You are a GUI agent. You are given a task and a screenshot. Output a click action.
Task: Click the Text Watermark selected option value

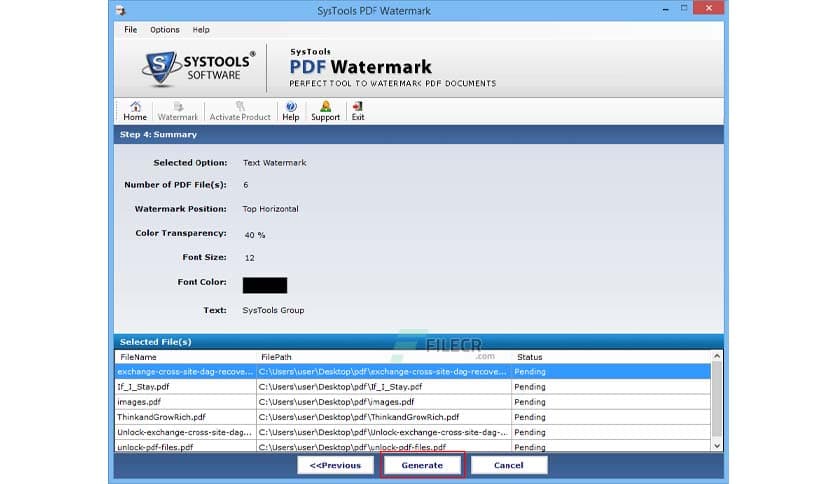click(275, 163)
